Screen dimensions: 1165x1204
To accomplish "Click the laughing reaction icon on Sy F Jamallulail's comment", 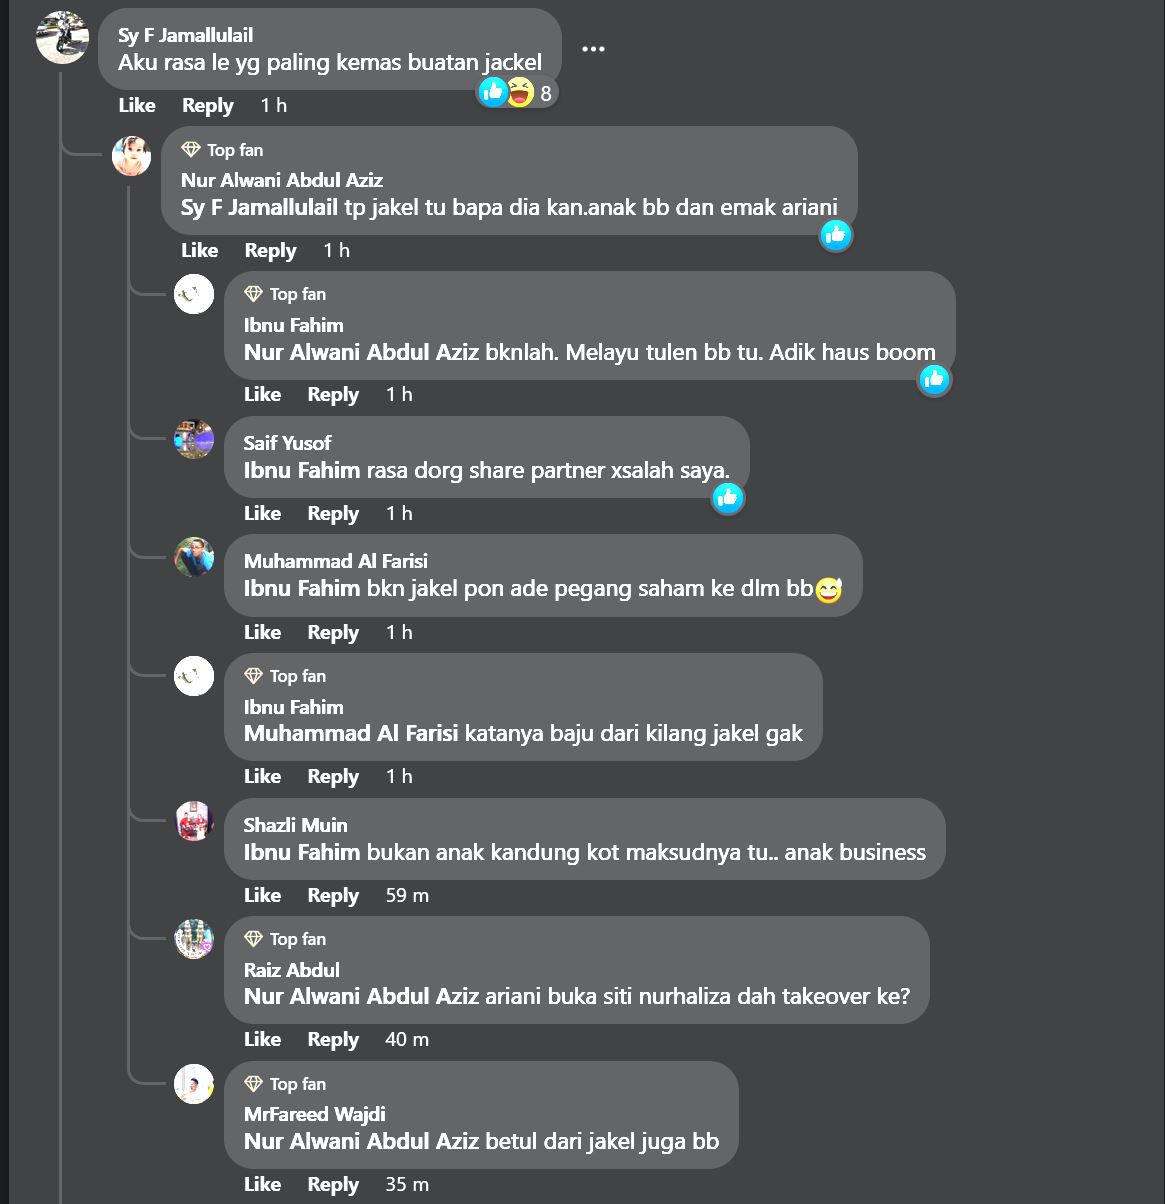I will 518,91.
